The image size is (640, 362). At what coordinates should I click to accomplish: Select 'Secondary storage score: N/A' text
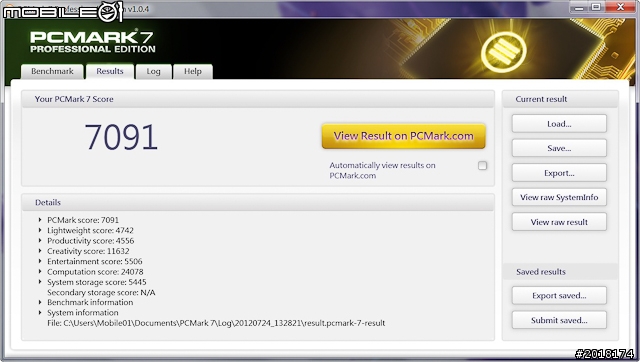pos(101,292)
